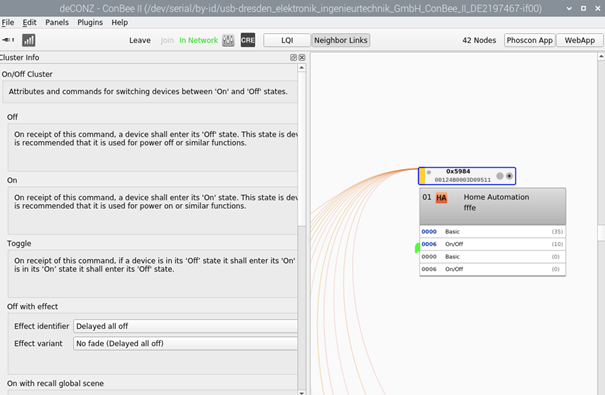The height and width of the screenshot is (395, 605).
Task: Click the signal strength bars icon
Action: pos(29,40)
